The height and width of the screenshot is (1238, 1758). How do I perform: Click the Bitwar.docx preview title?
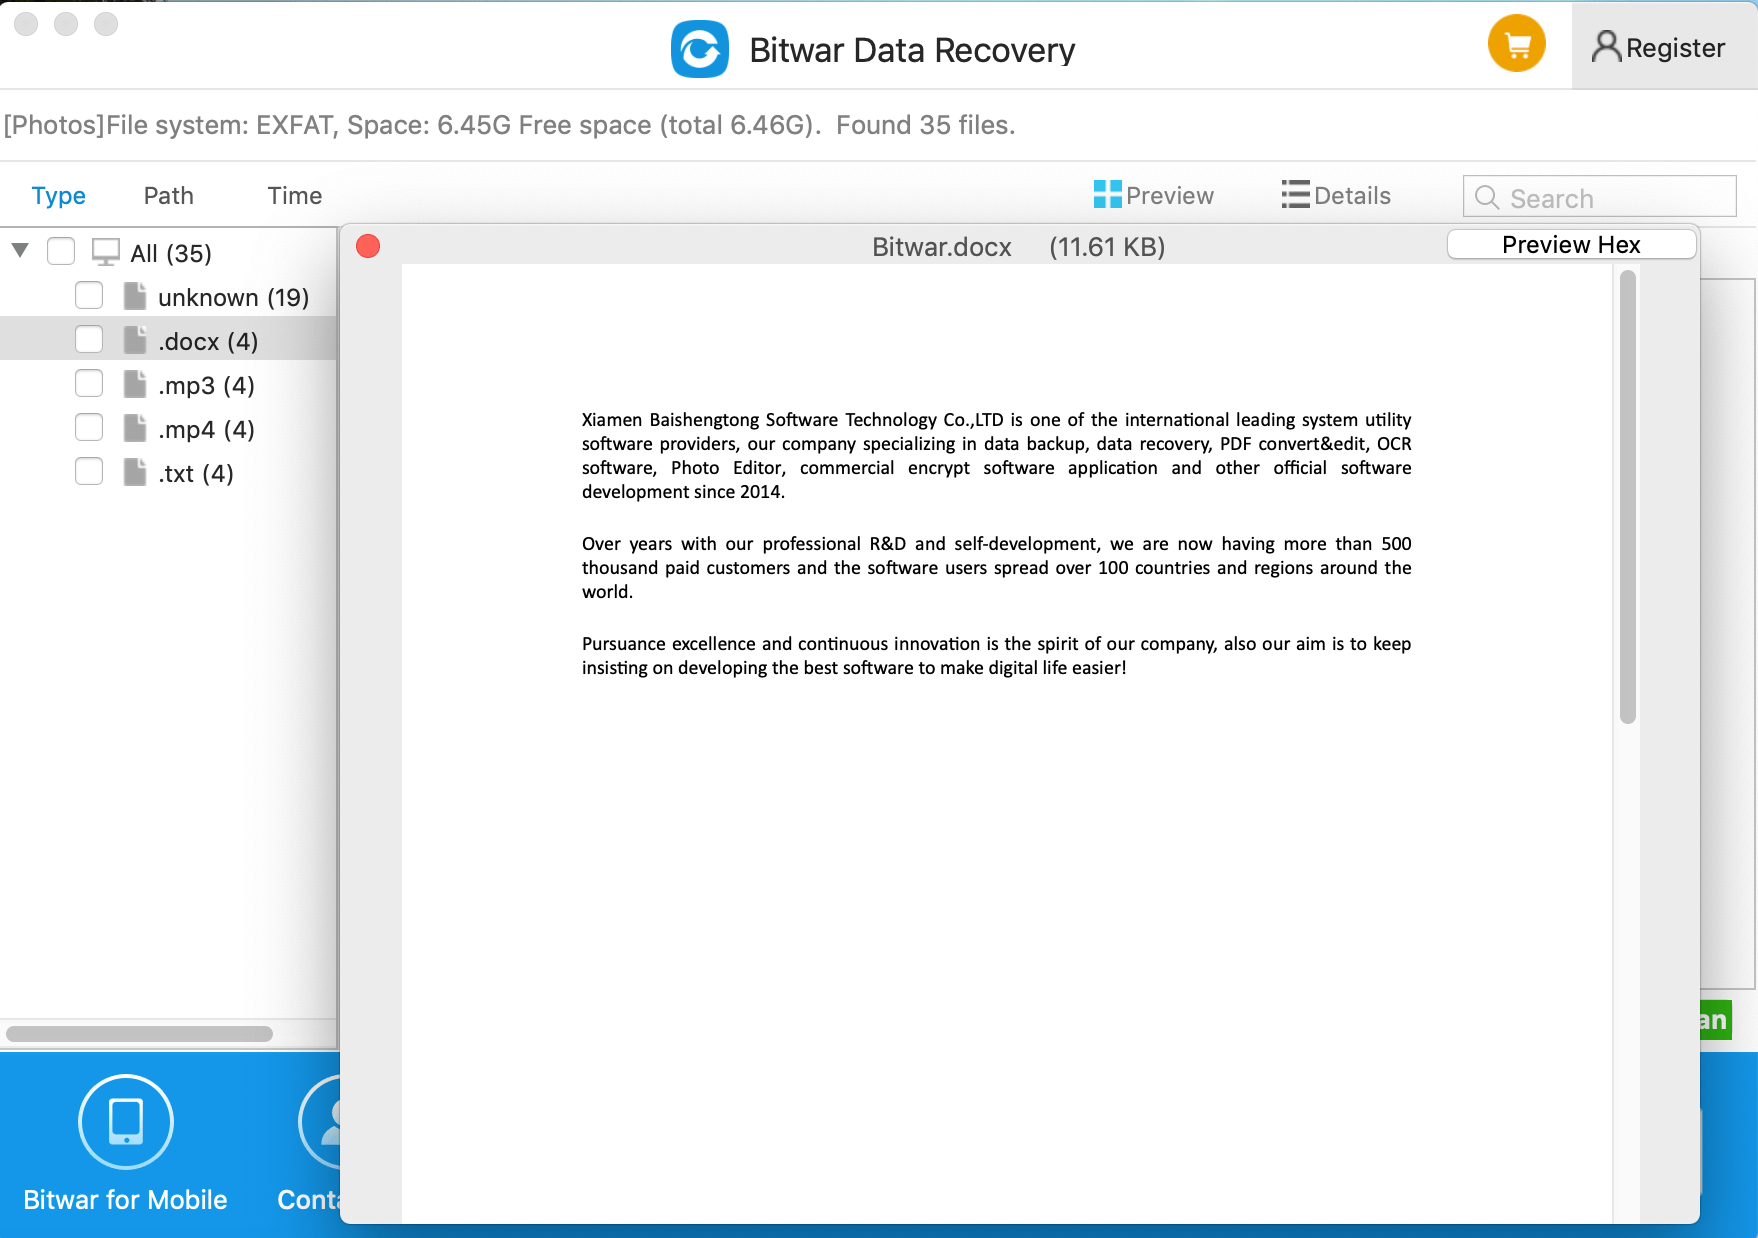tap(942, 247)
